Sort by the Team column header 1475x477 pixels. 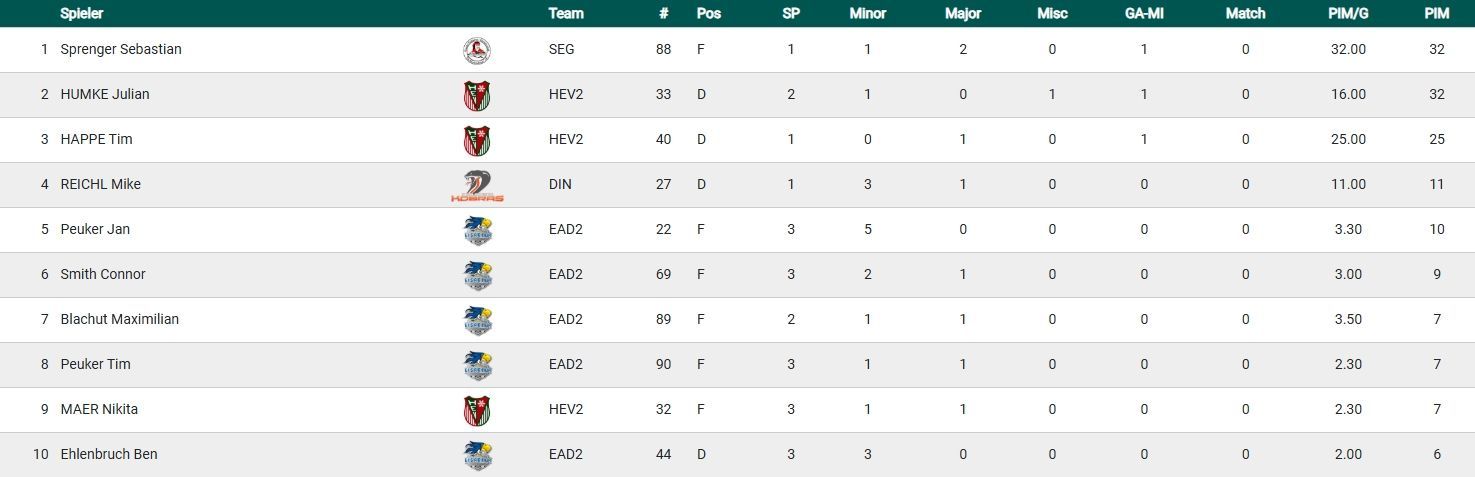566,14
